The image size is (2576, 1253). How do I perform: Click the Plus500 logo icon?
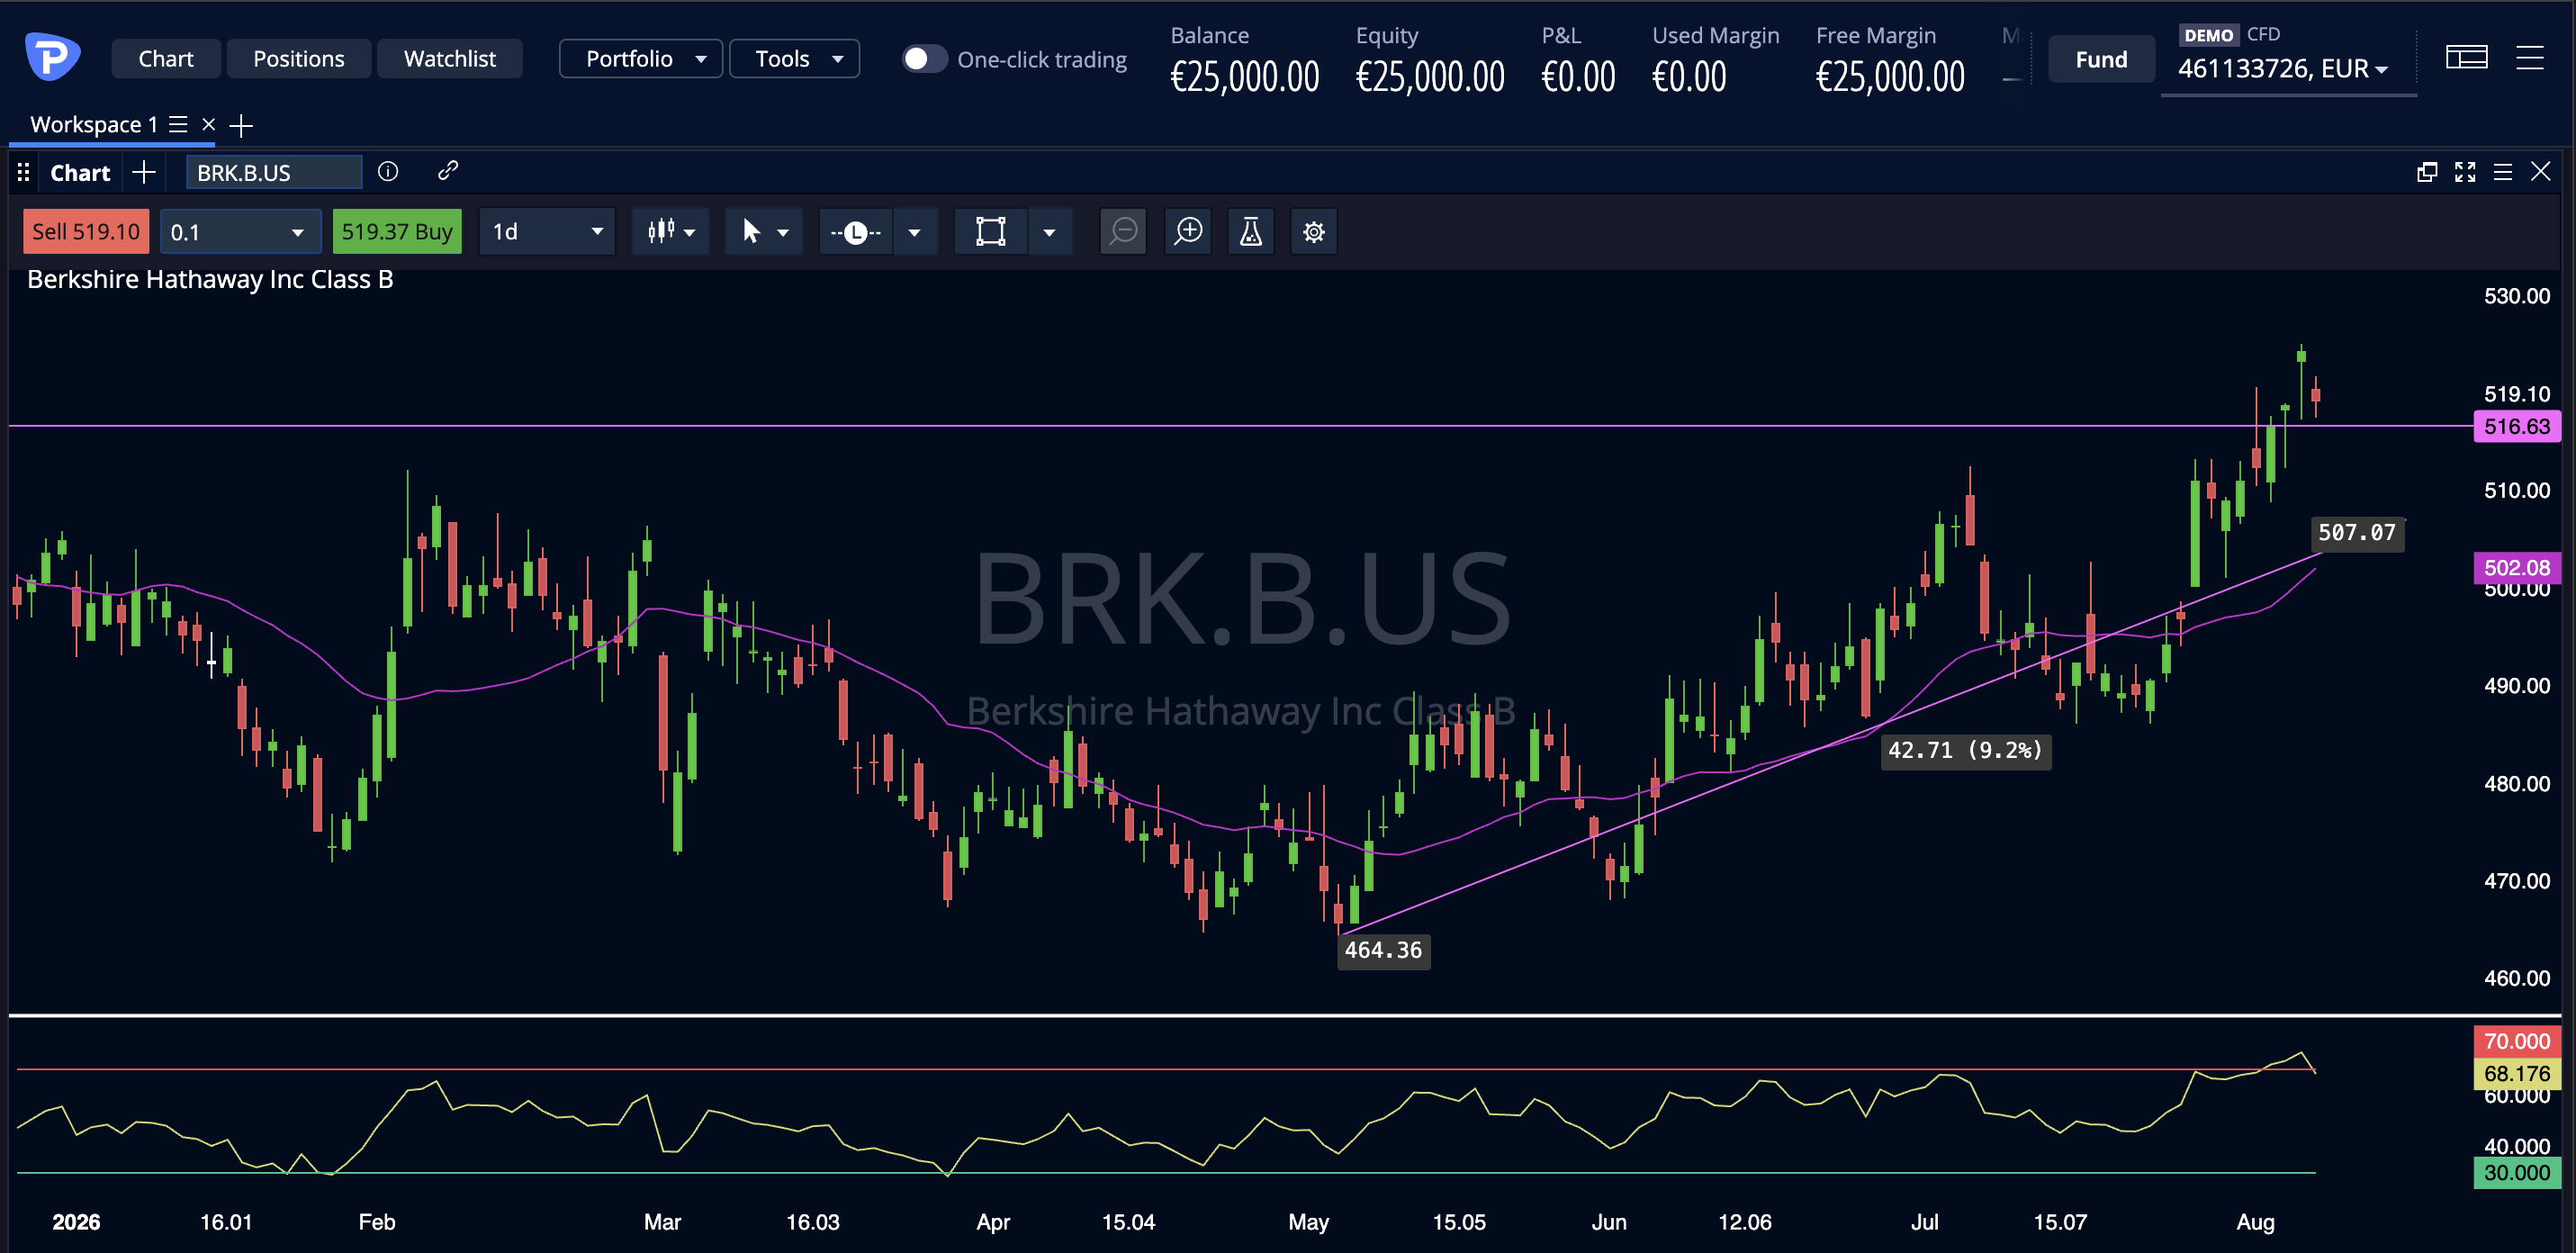pyautogui.click(x=52, y=57)
